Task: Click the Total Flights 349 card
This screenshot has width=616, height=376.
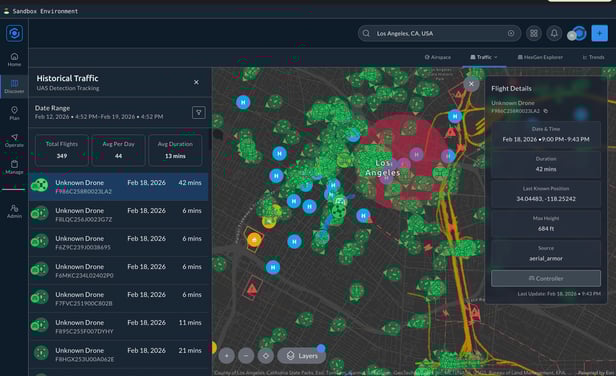Action: pyautogui.click(x=62, y=150)
